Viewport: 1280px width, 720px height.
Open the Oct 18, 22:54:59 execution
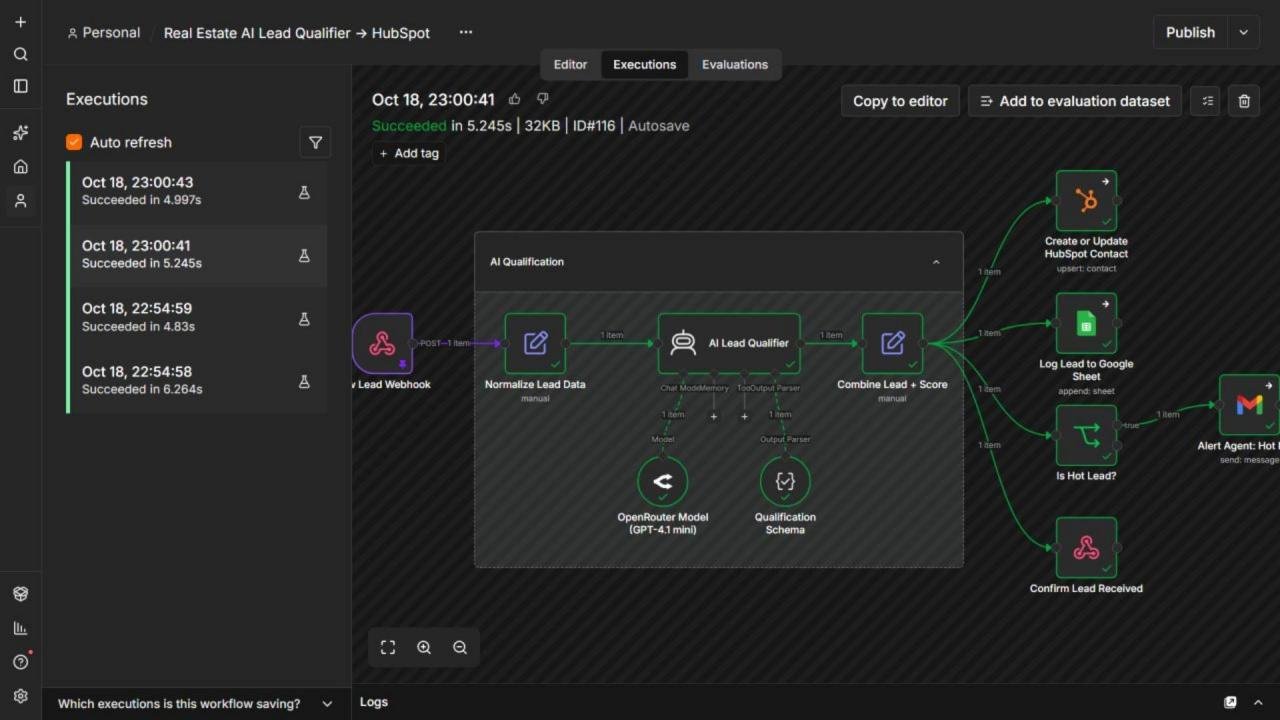(197, 318)
